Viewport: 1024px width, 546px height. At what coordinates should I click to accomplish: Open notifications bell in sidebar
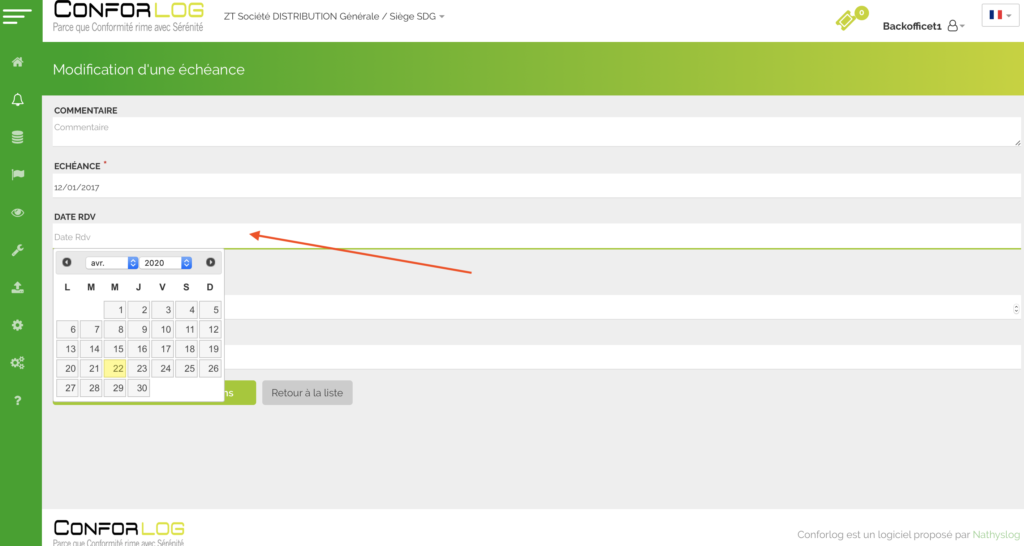[x=17, y=99]
